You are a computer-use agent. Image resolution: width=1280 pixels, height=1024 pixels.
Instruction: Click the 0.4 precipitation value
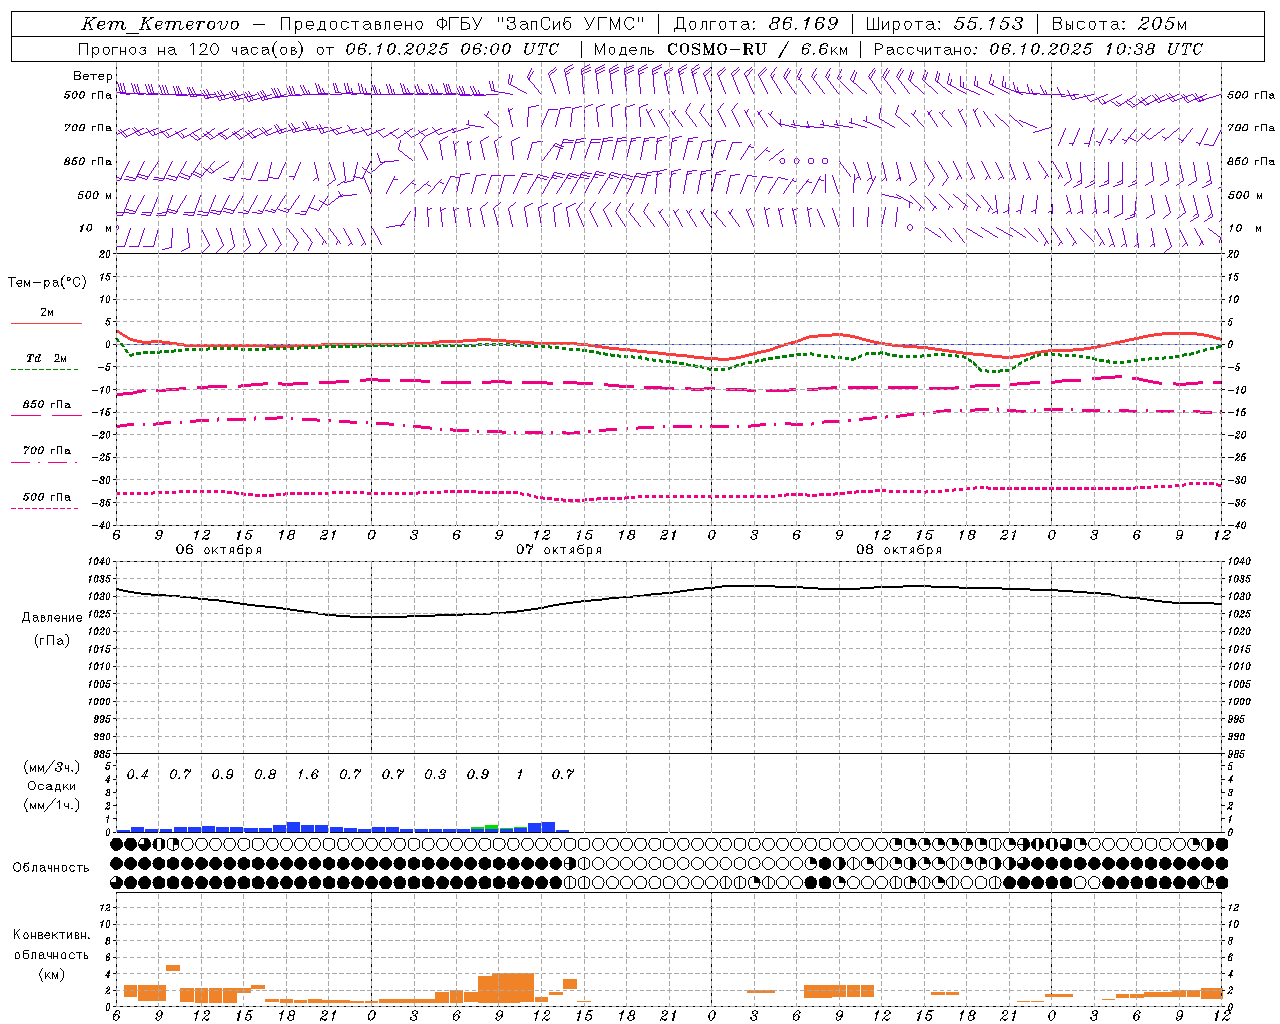point(138,775)
